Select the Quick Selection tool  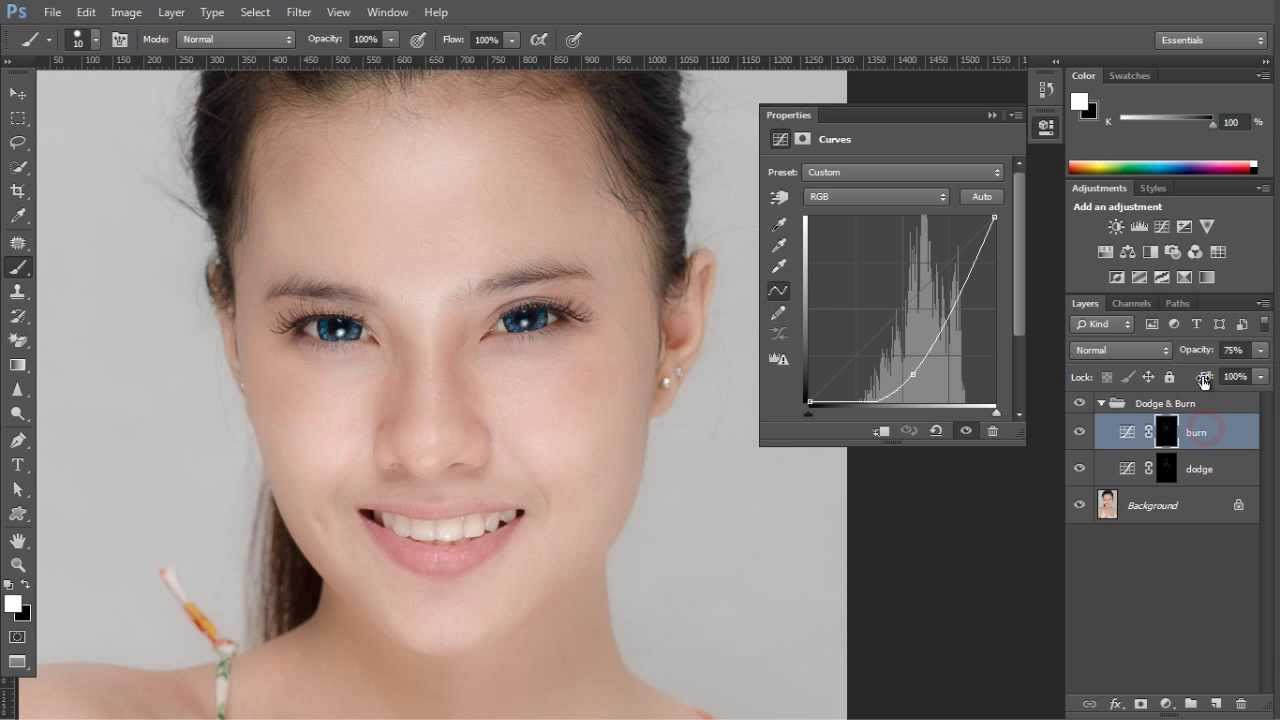(x=18, y=167)
